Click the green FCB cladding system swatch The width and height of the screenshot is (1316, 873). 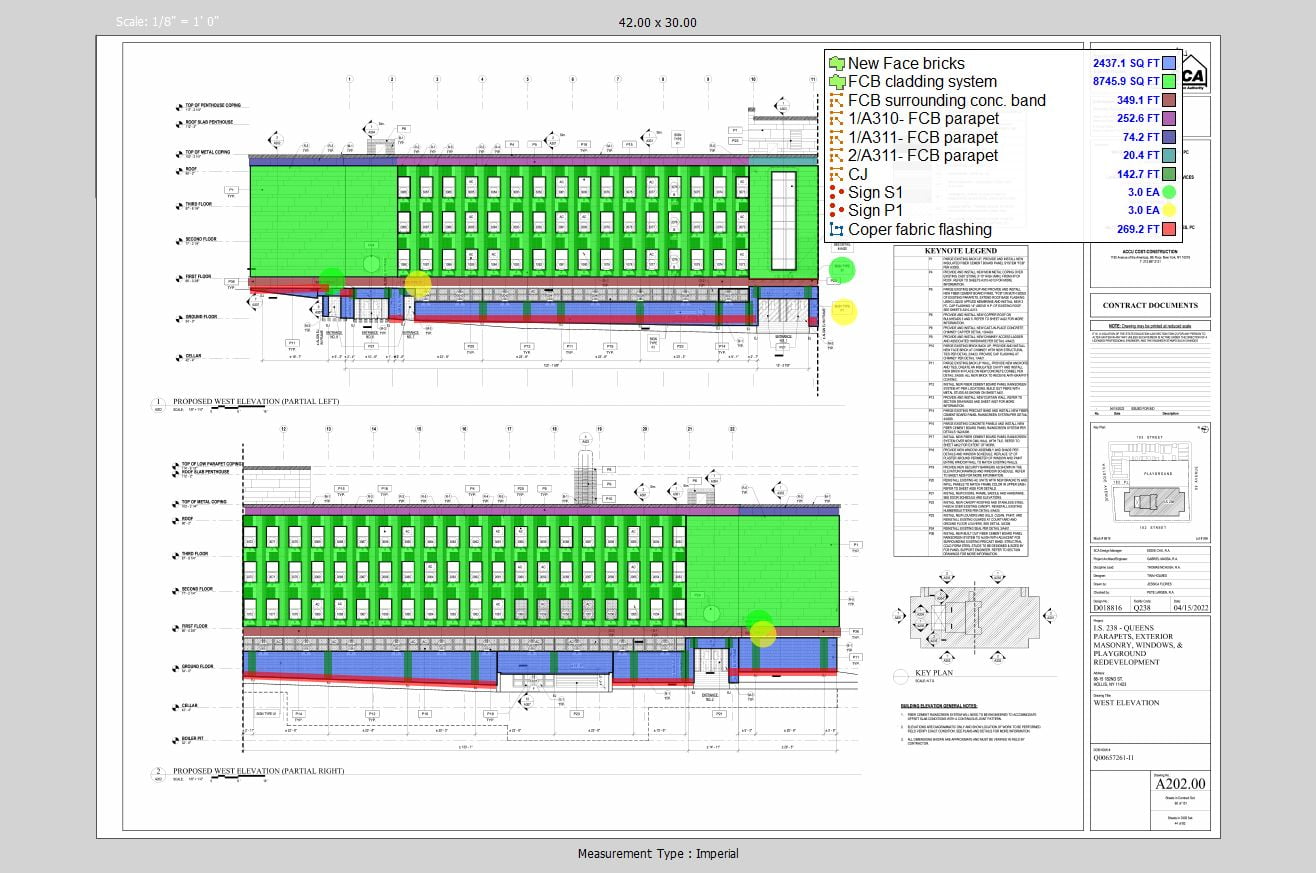(x=1169, y=82)
